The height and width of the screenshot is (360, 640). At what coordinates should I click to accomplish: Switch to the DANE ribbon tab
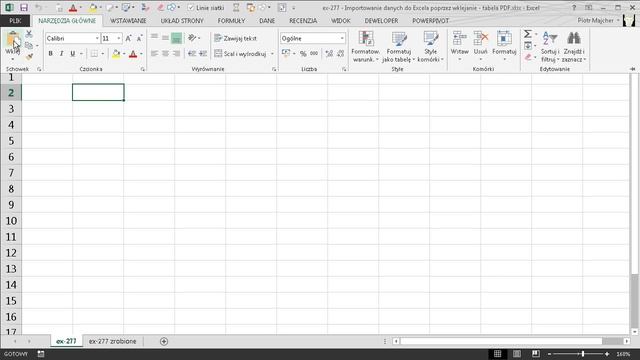267,20
